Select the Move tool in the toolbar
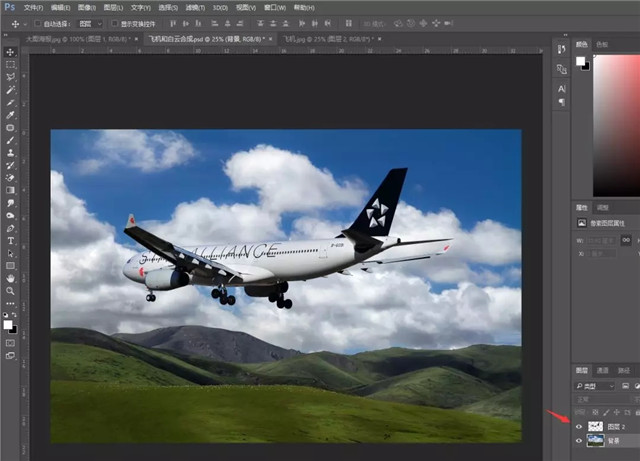640x461 pixels. 10,52
